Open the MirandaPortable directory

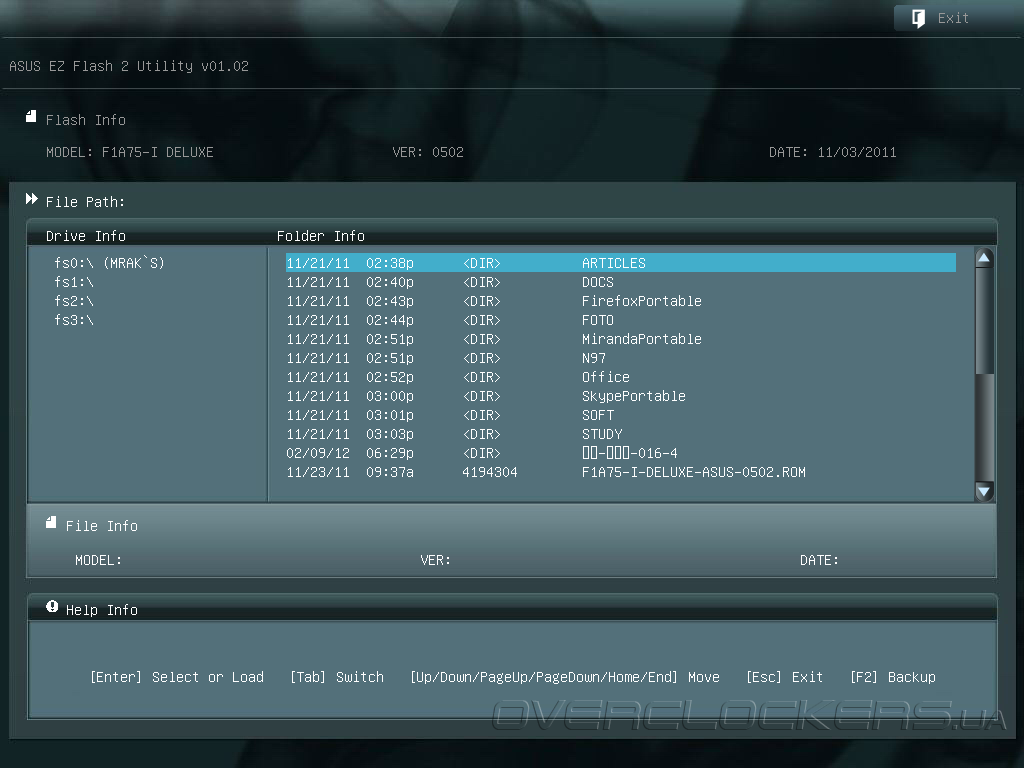[x=621, y=339]
